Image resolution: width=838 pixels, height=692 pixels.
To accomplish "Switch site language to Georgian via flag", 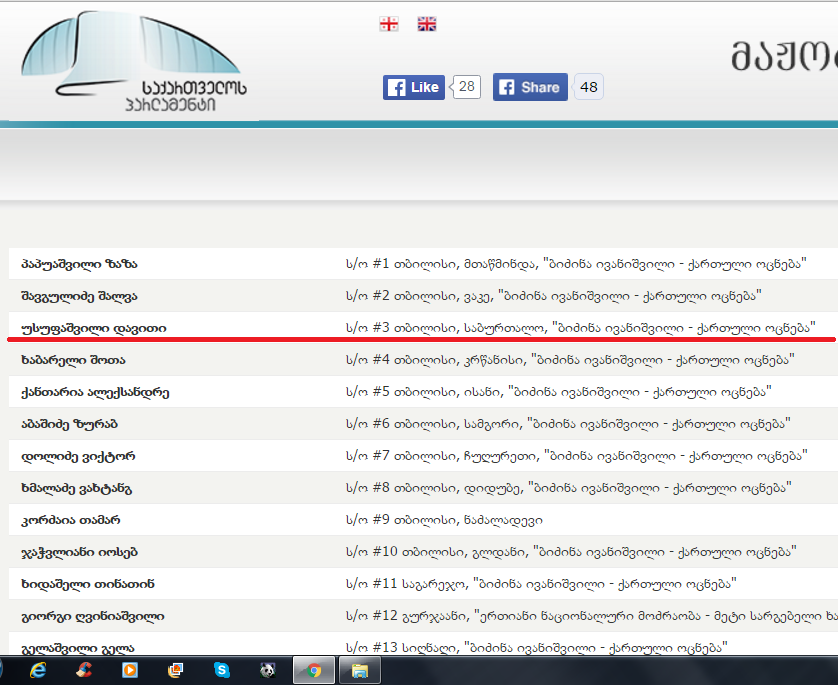I will (389, 24).
